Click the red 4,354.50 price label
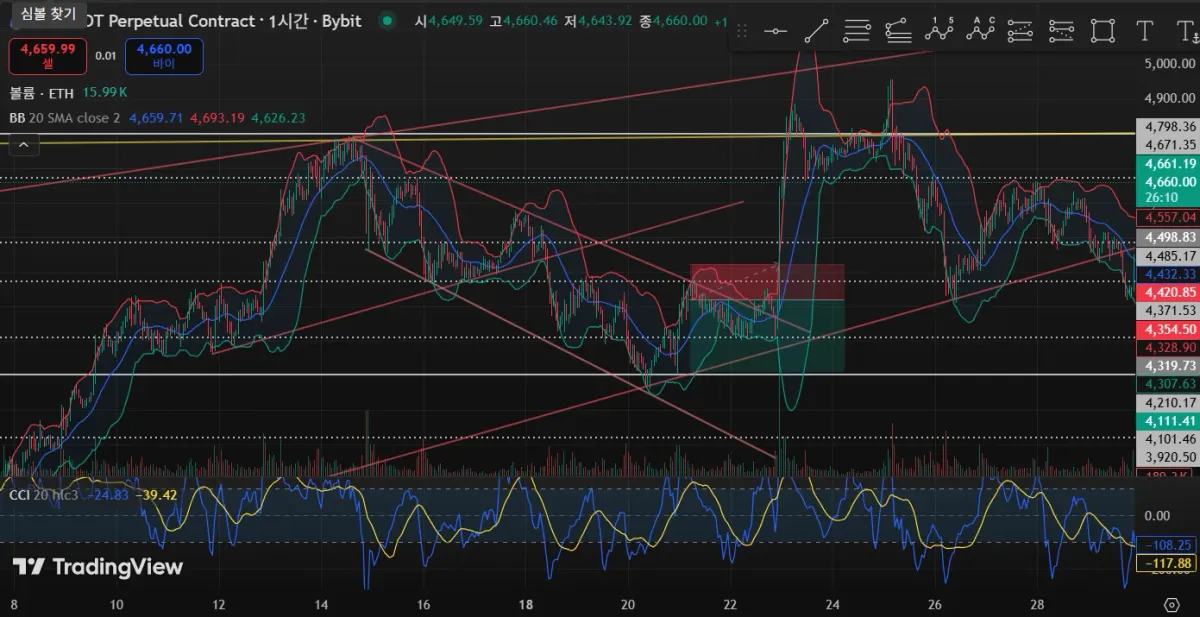 click(1169, 329)
